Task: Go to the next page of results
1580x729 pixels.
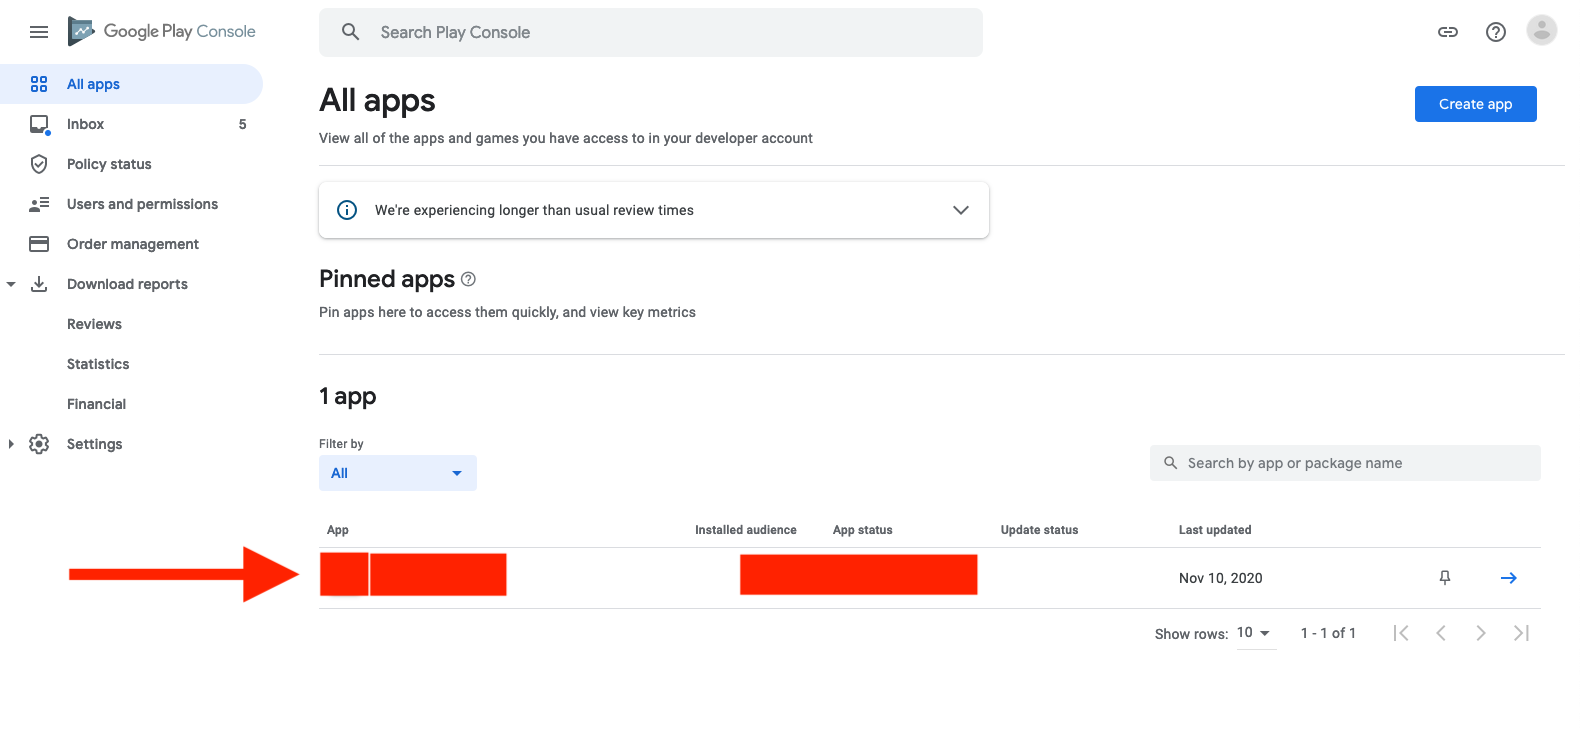Action: [x=1481, y=633]
